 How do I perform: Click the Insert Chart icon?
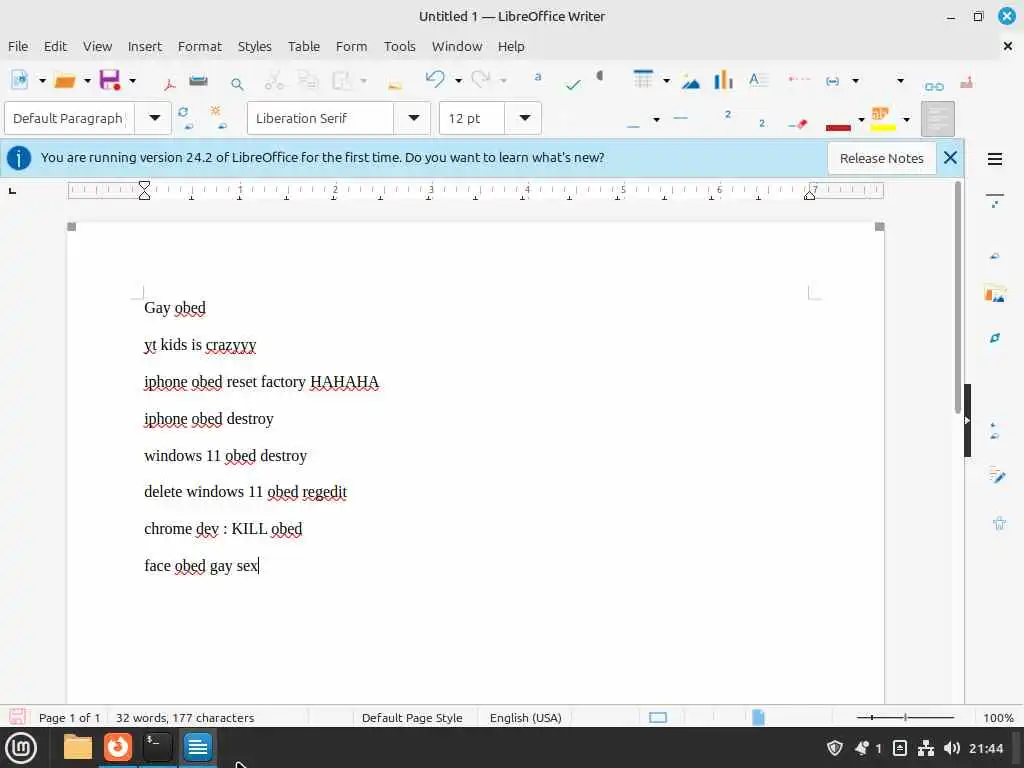coord(723,80)
